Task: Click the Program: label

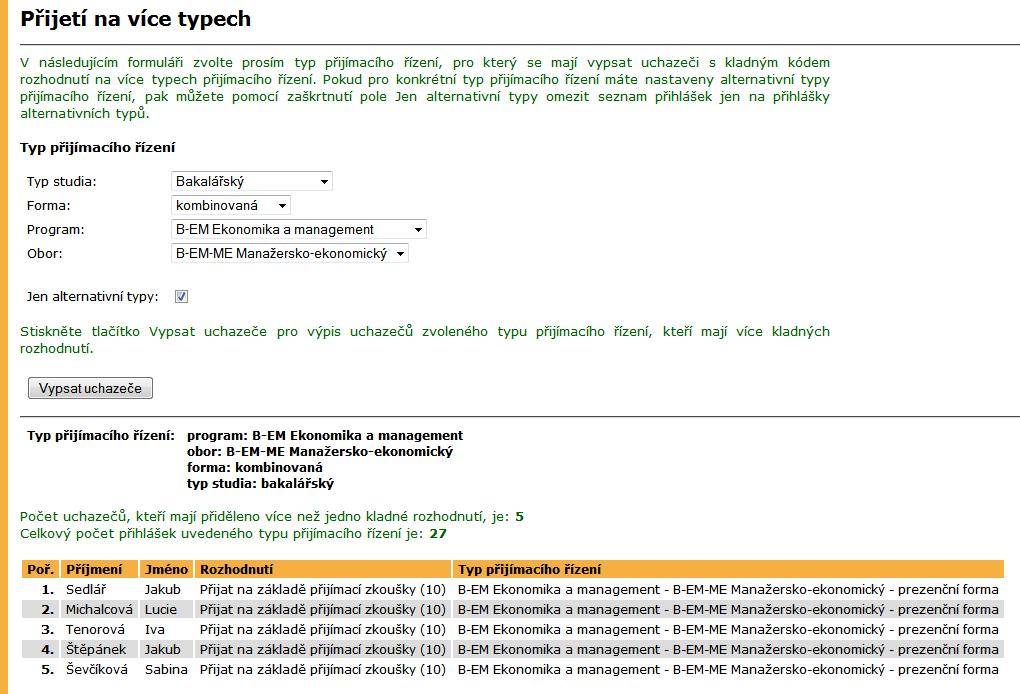Action: (x=55, y=230)
